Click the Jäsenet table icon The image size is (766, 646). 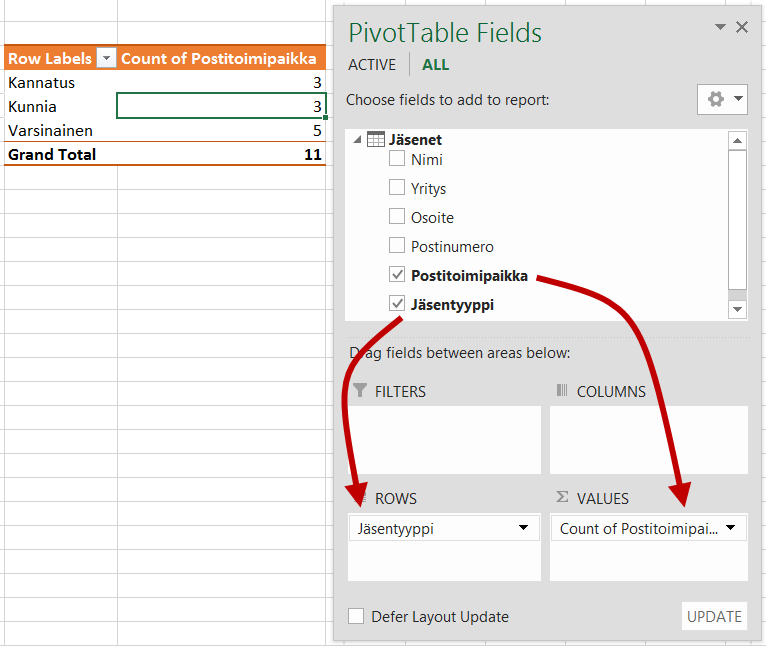pos(376,140)
